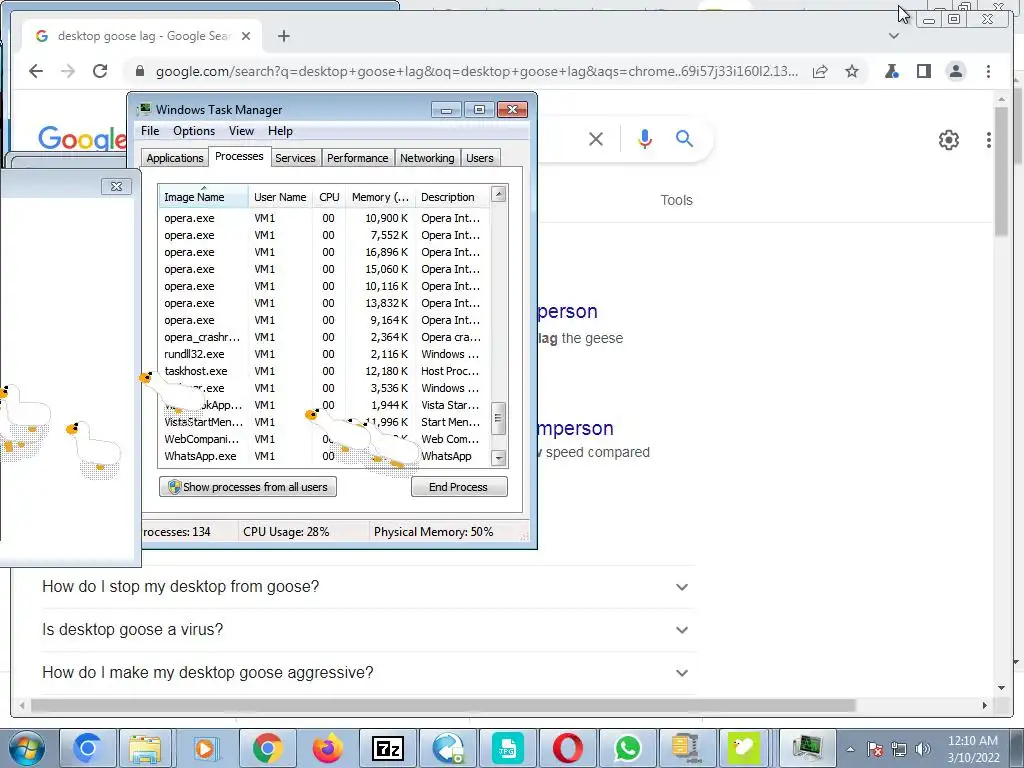Open 7-Zip taskbar icon
The image size is (1024, 768).
pos(388,748)
